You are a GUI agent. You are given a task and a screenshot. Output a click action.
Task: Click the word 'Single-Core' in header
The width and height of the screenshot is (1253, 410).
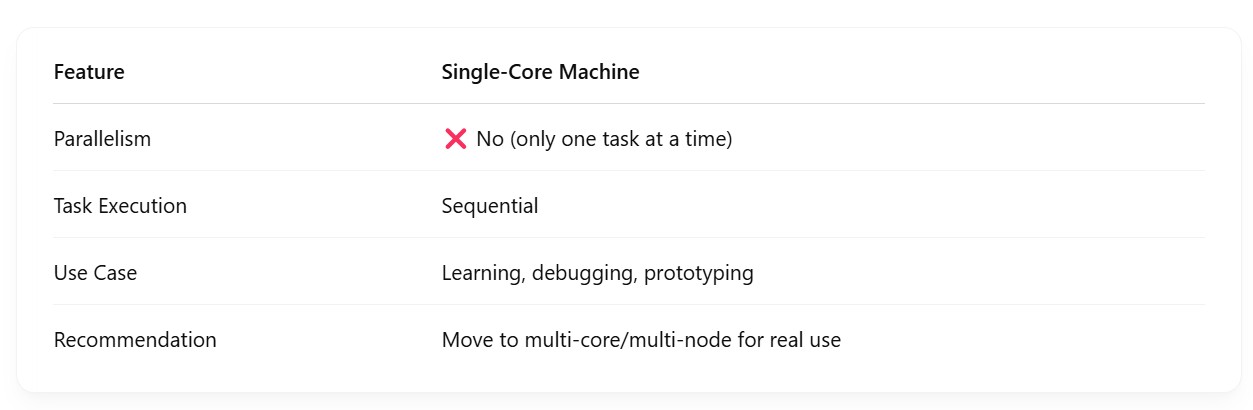tap(500, 72)
